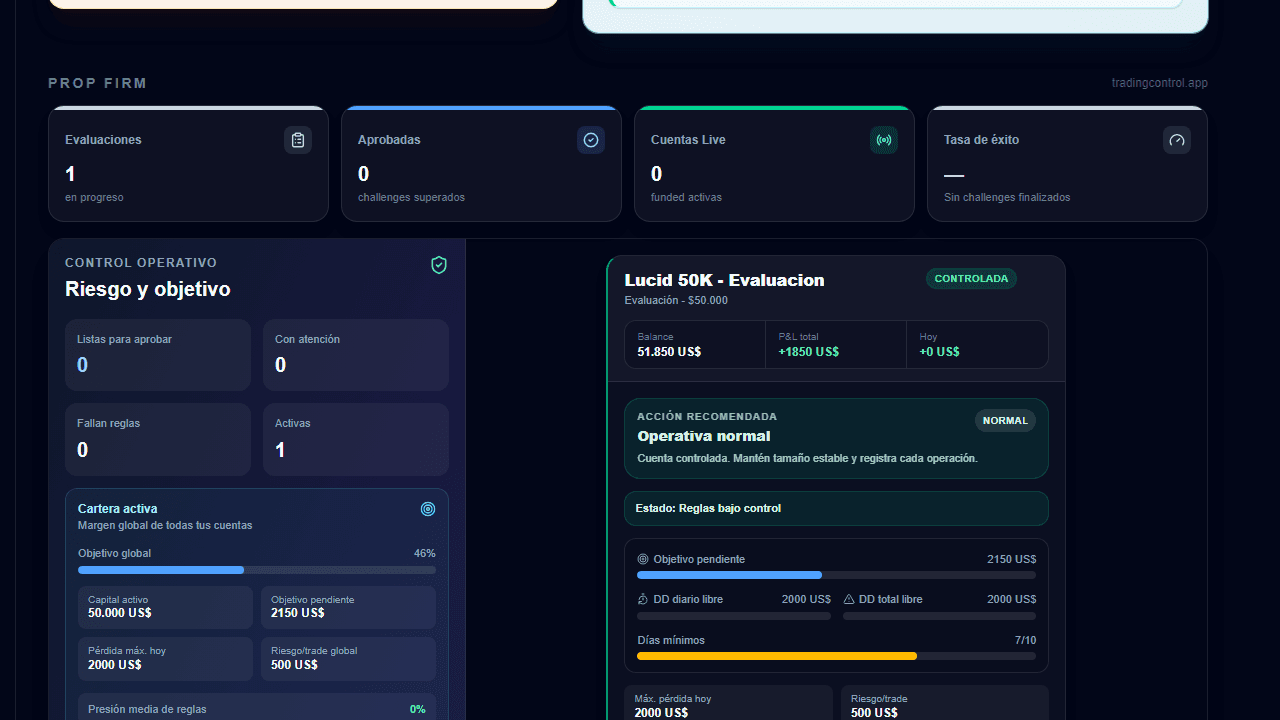Click the Evaluación - $50.000 subtitle

click(x=676, y=300)
